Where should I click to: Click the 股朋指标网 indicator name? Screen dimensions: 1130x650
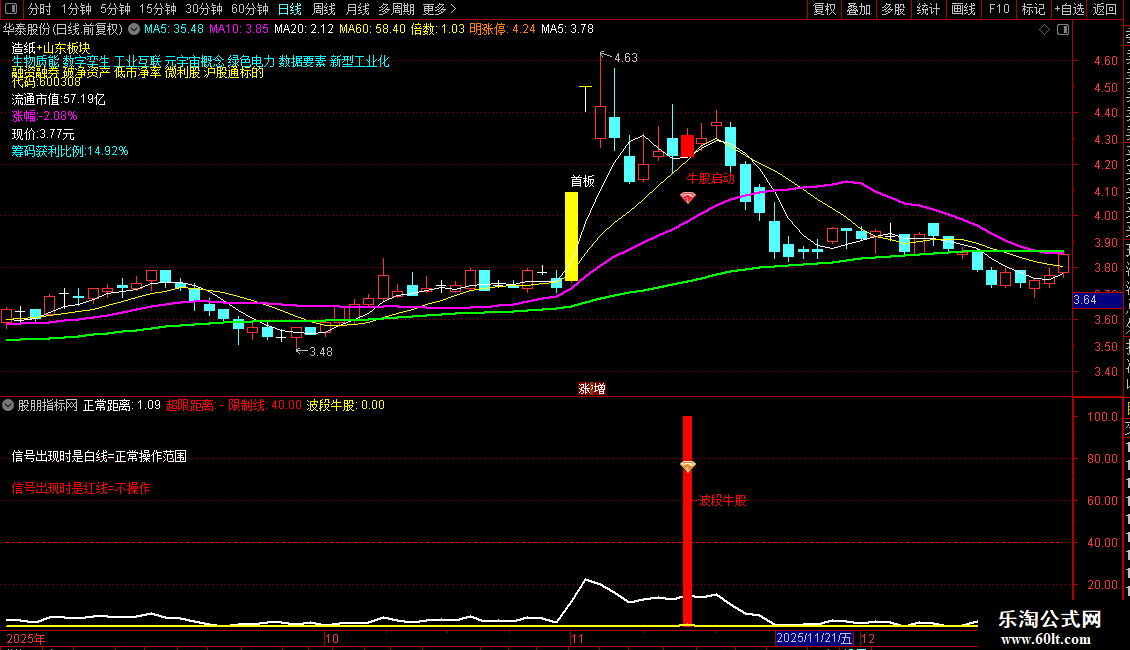(48, 406)
